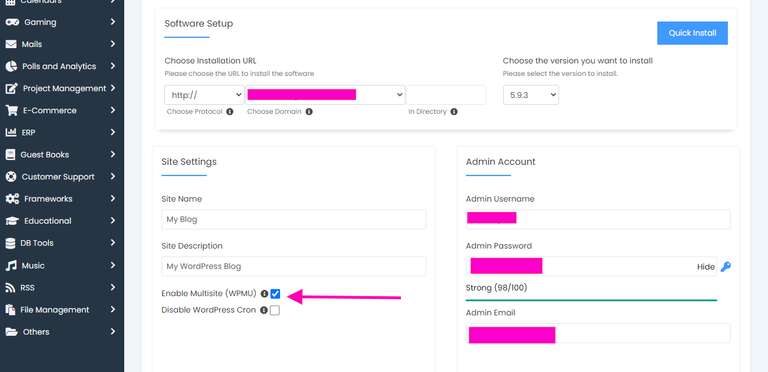
Task: Click the RSS feed icon
Action: click(x=10, y=287)
